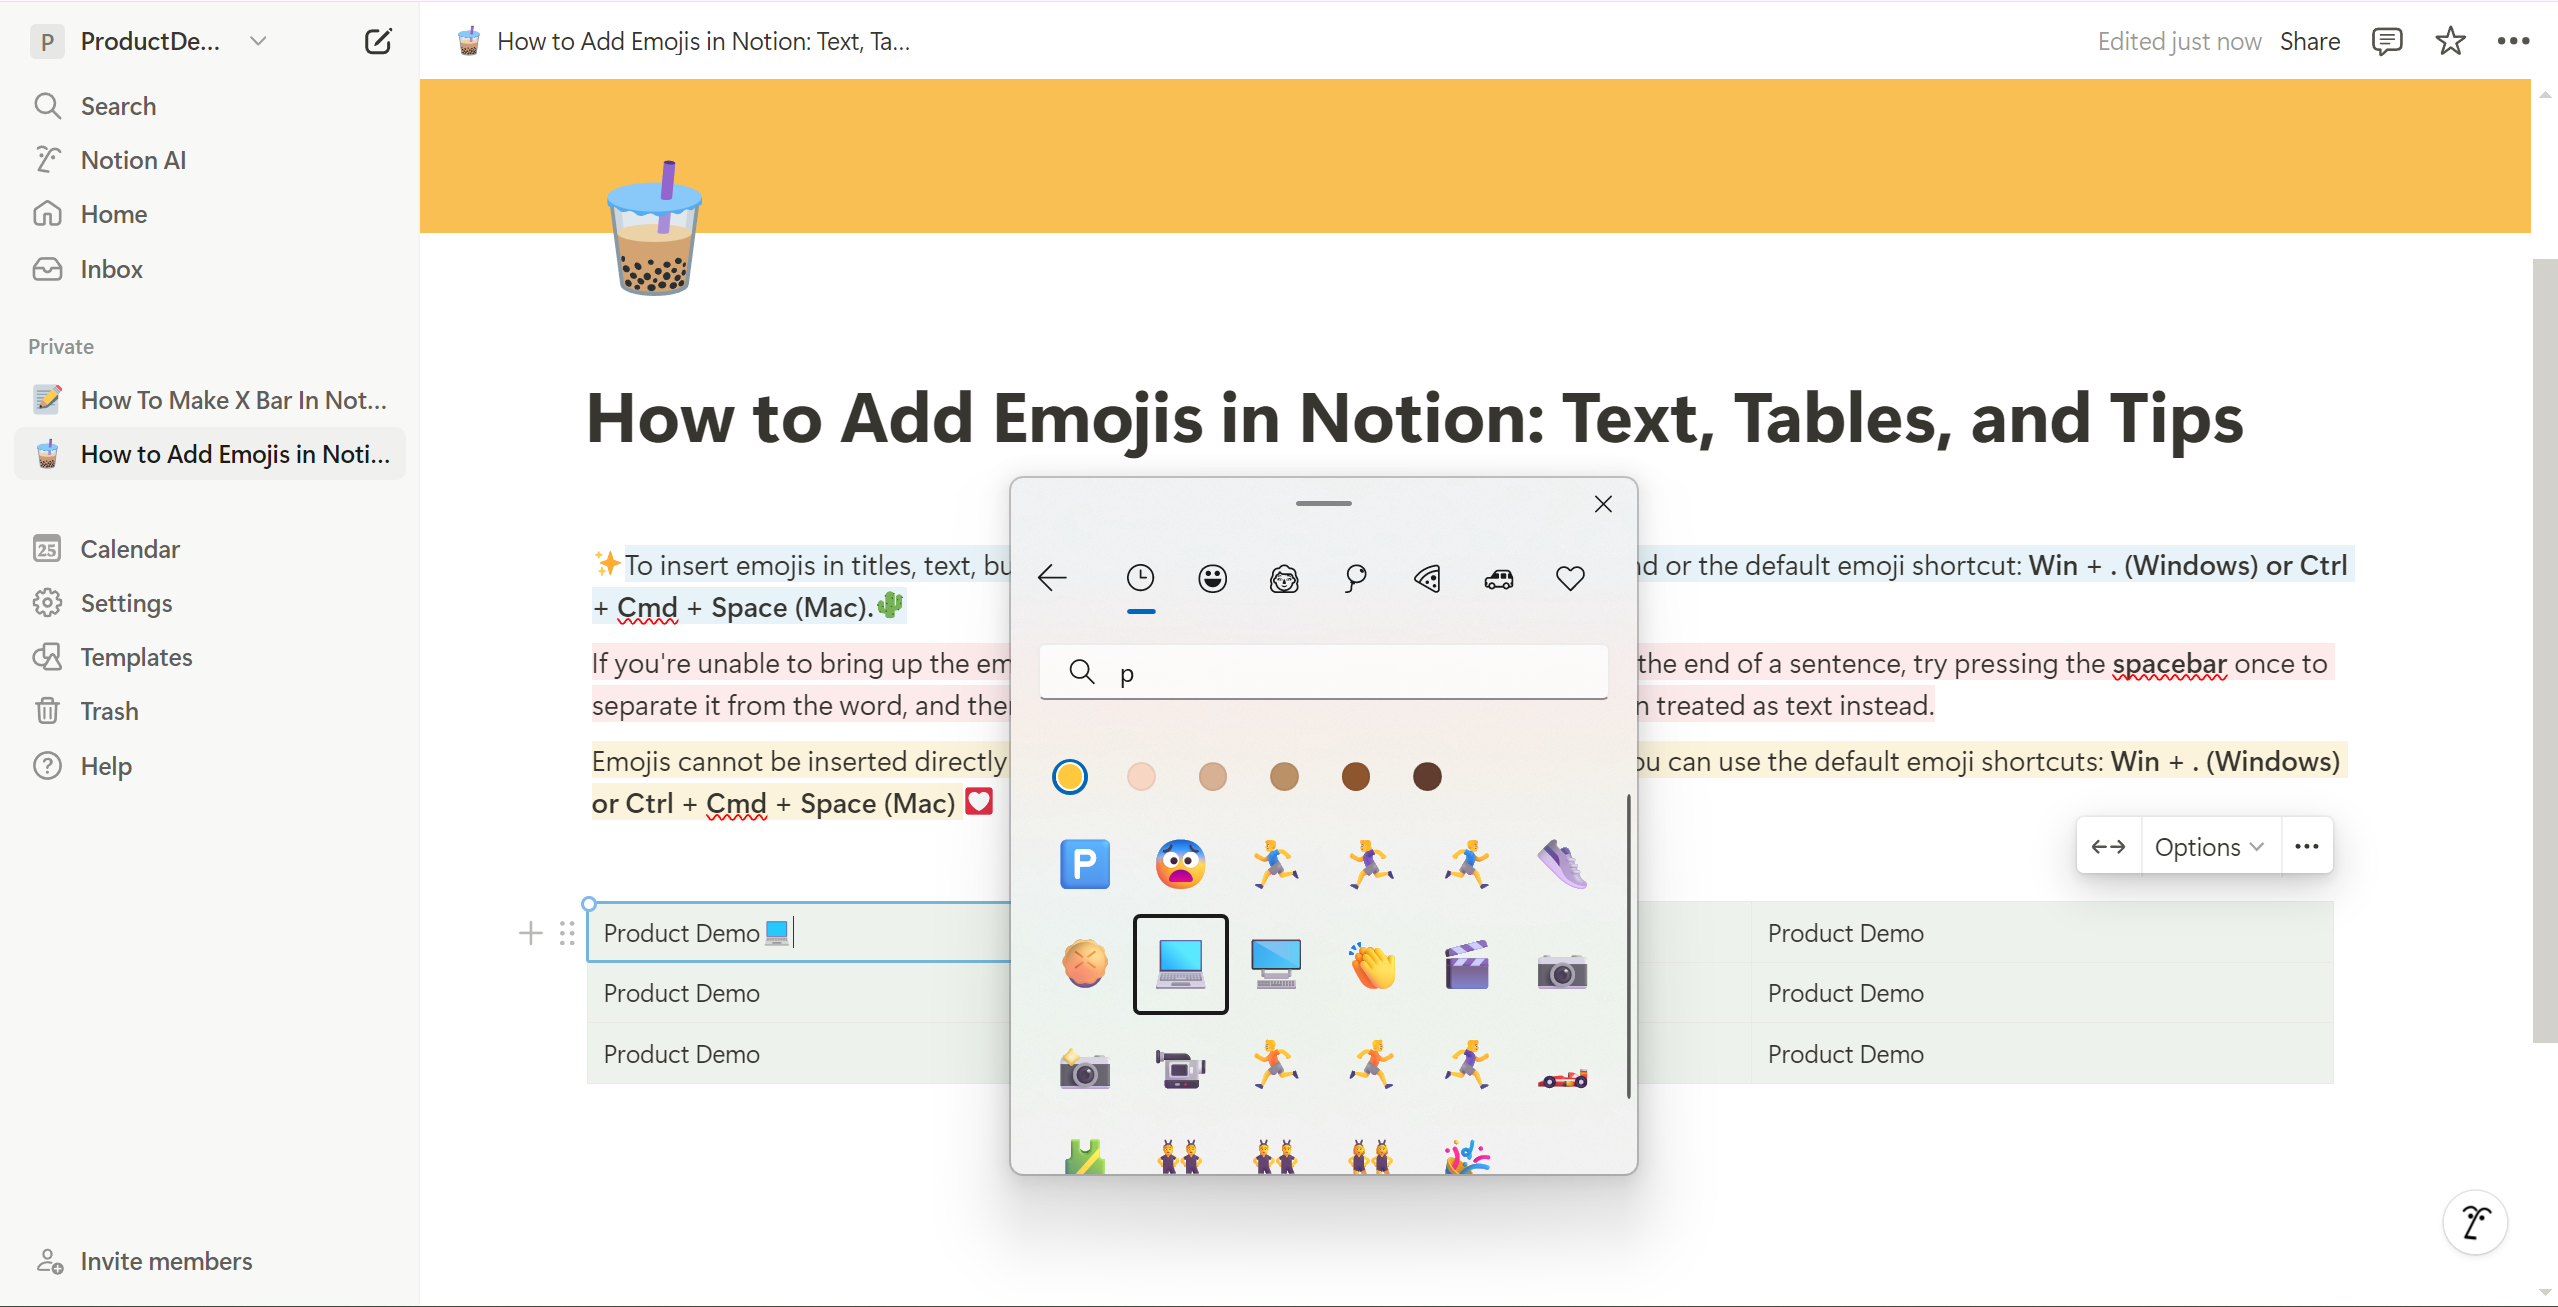Select the dark skin tone swatch
This screenshot has width=2558, height=1307.
(1427, 776)
